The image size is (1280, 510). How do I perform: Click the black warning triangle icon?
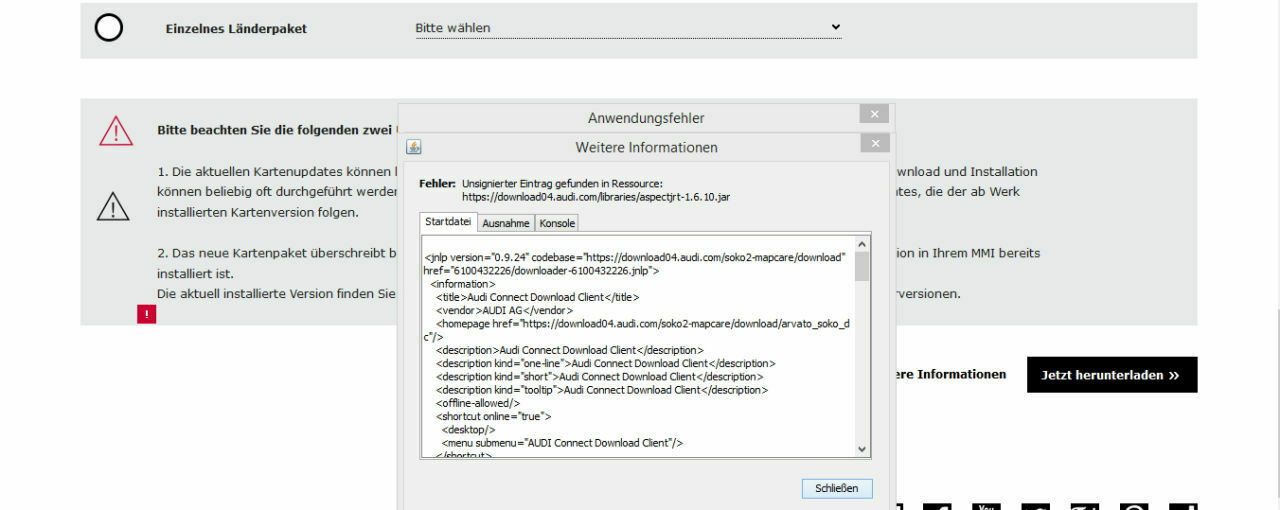click(113, 205)
